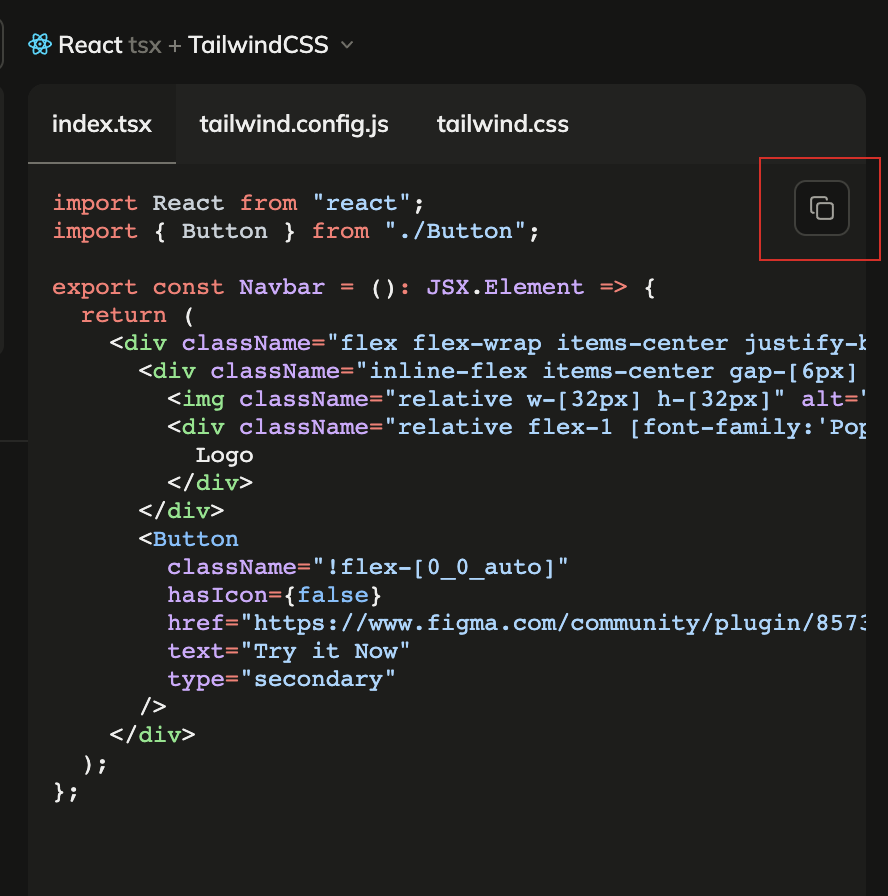Click the className "!flex-[0_0_auto]" prop
This screenshot has width=888, height=896.
367,567
